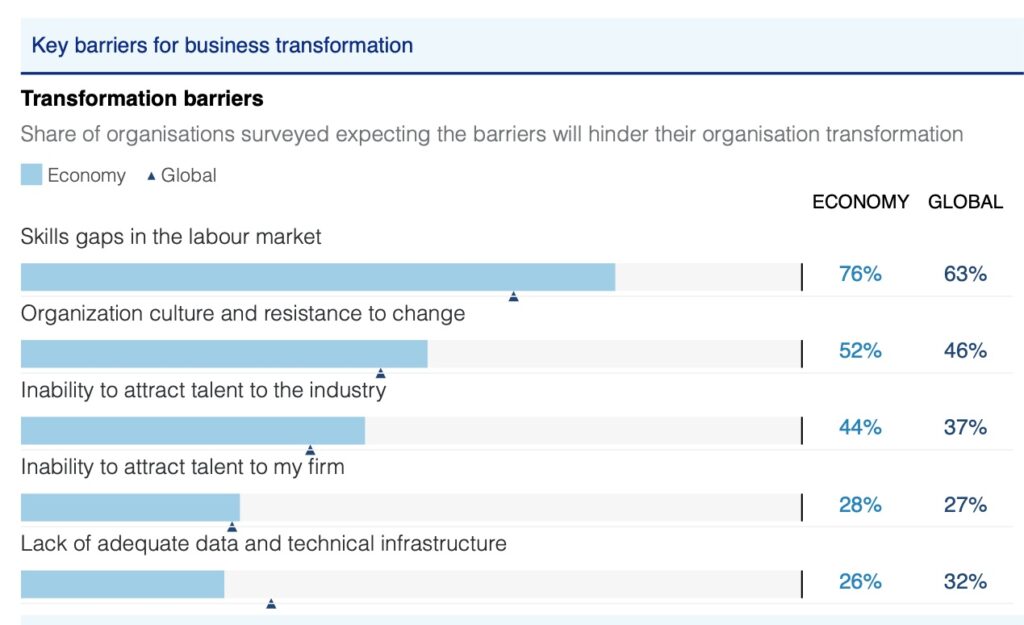The image size is (1024, 625).
Task: Click the global marker under attract talent to firm bar
Action: pos(232,526)
